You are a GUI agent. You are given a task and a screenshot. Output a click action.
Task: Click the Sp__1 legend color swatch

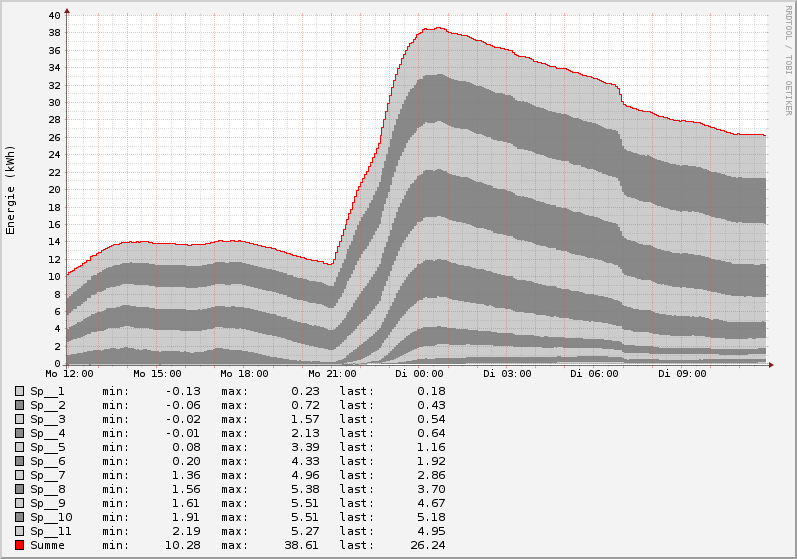point(19,391)
